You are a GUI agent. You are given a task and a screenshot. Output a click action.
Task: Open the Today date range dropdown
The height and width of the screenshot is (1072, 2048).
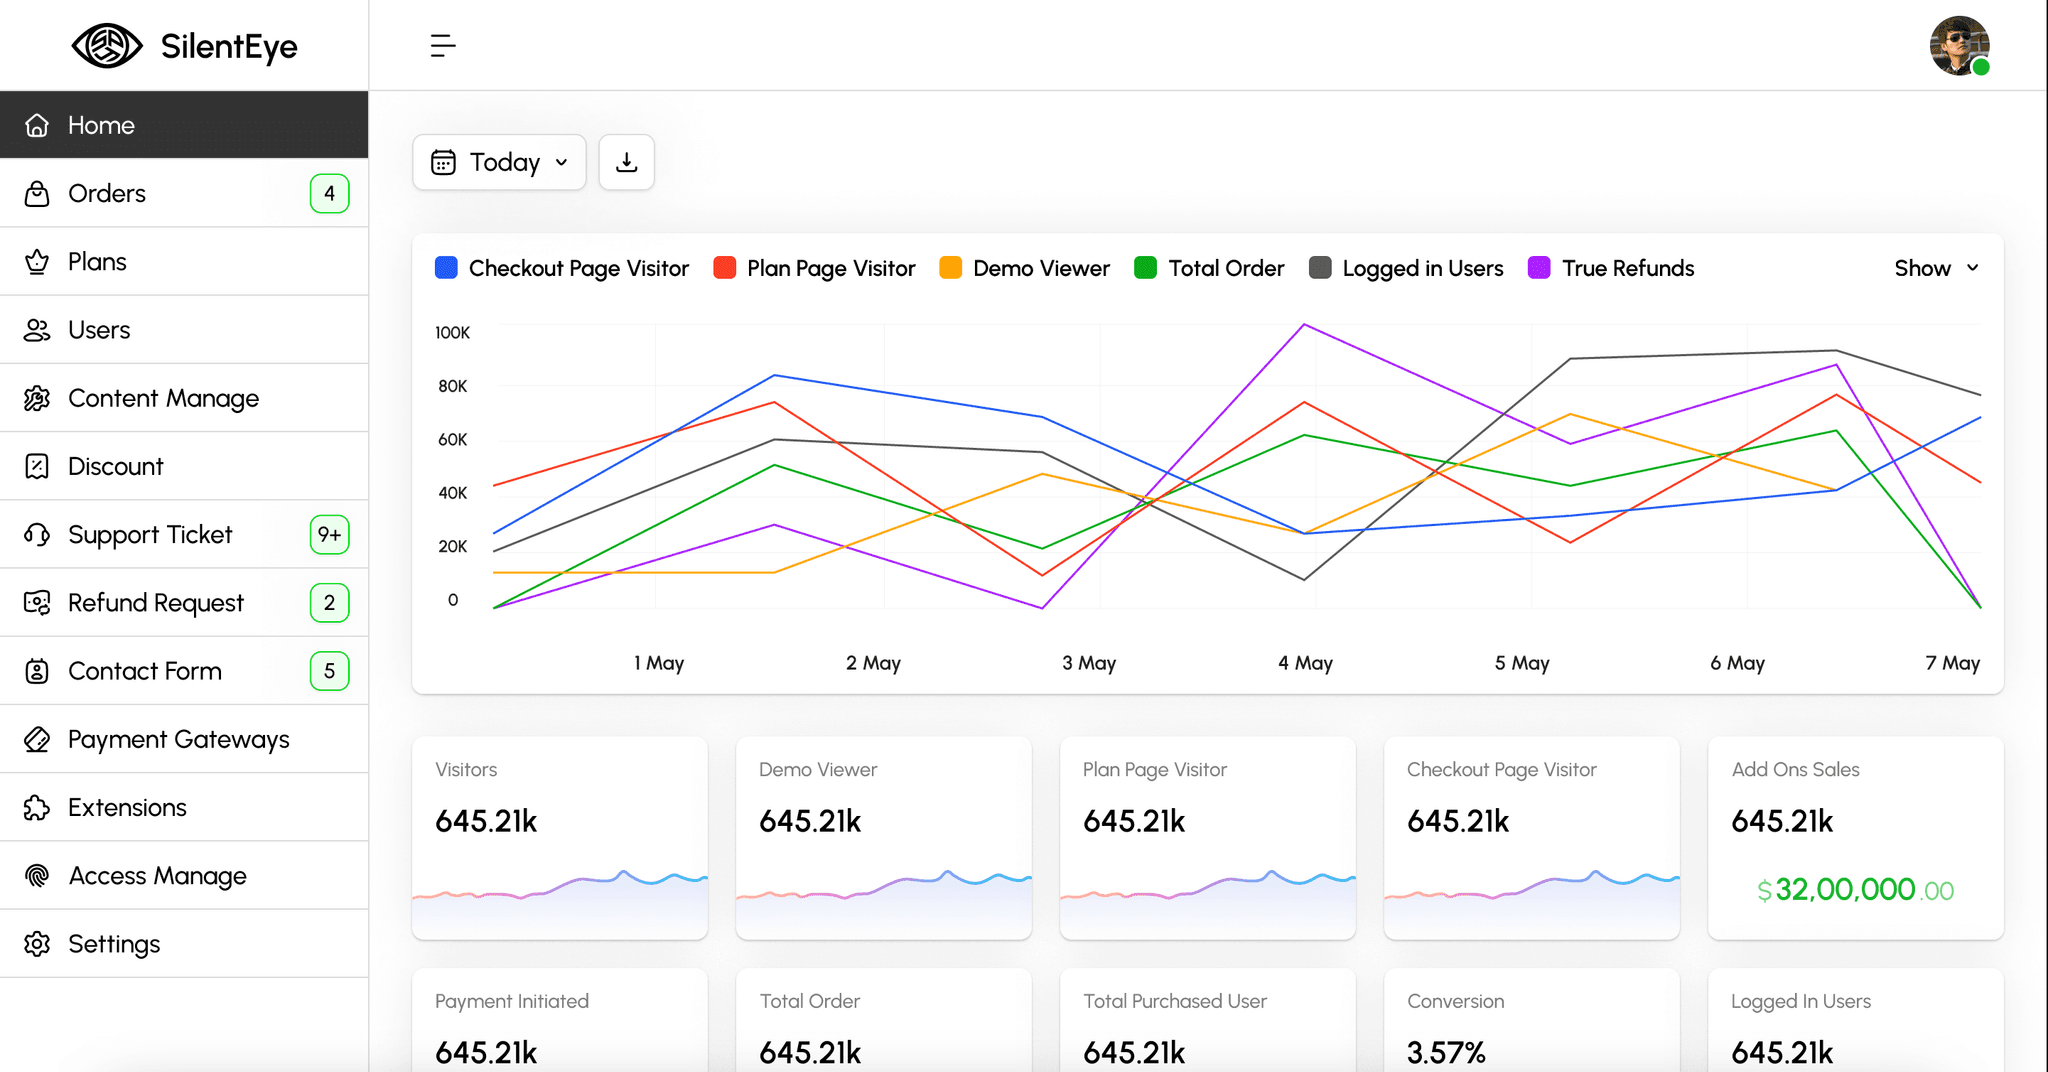pyautogui.click(x=499, y=162)
